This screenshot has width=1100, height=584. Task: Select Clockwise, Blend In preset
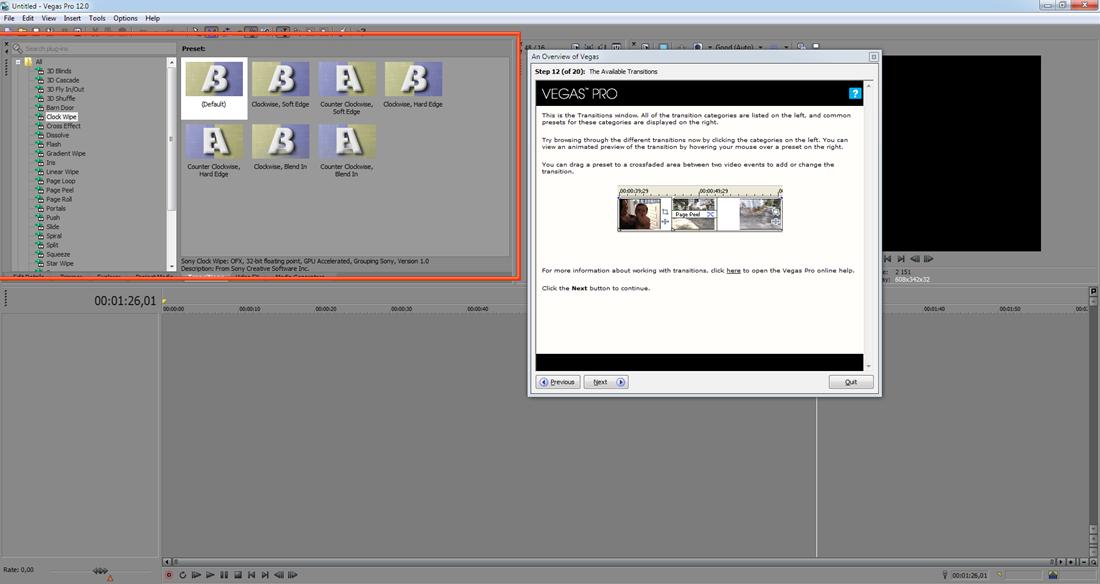[281, 147]
